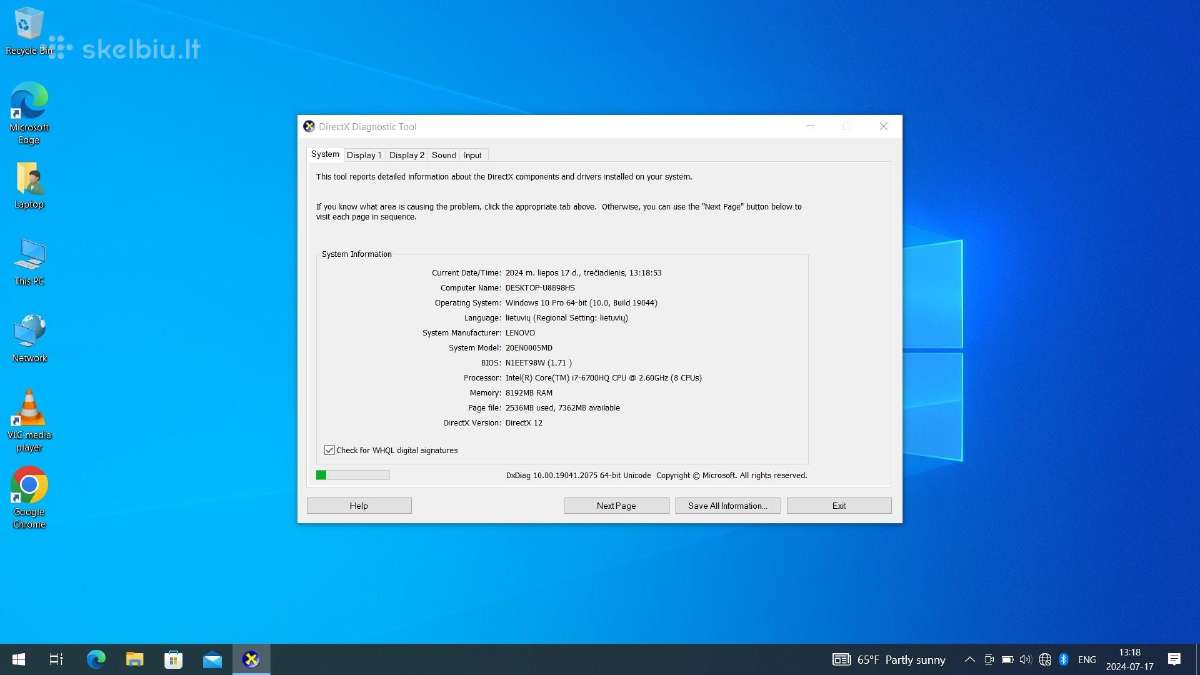Select the Network desktop icon
This screenshot has width=1200, height=675.
tap(29, 339)
